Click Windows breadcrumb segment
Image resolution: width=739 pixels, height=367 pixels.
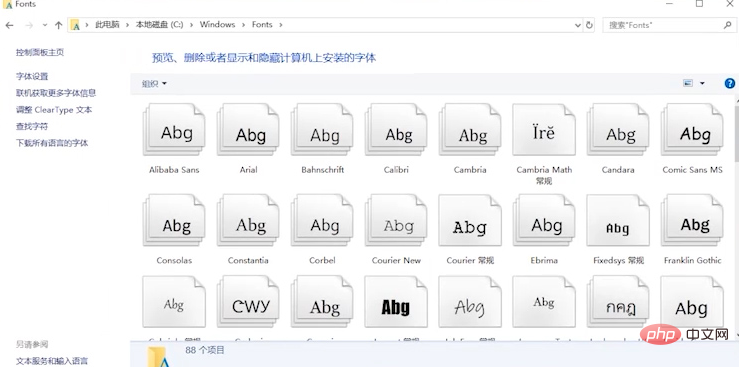point(217,24)
